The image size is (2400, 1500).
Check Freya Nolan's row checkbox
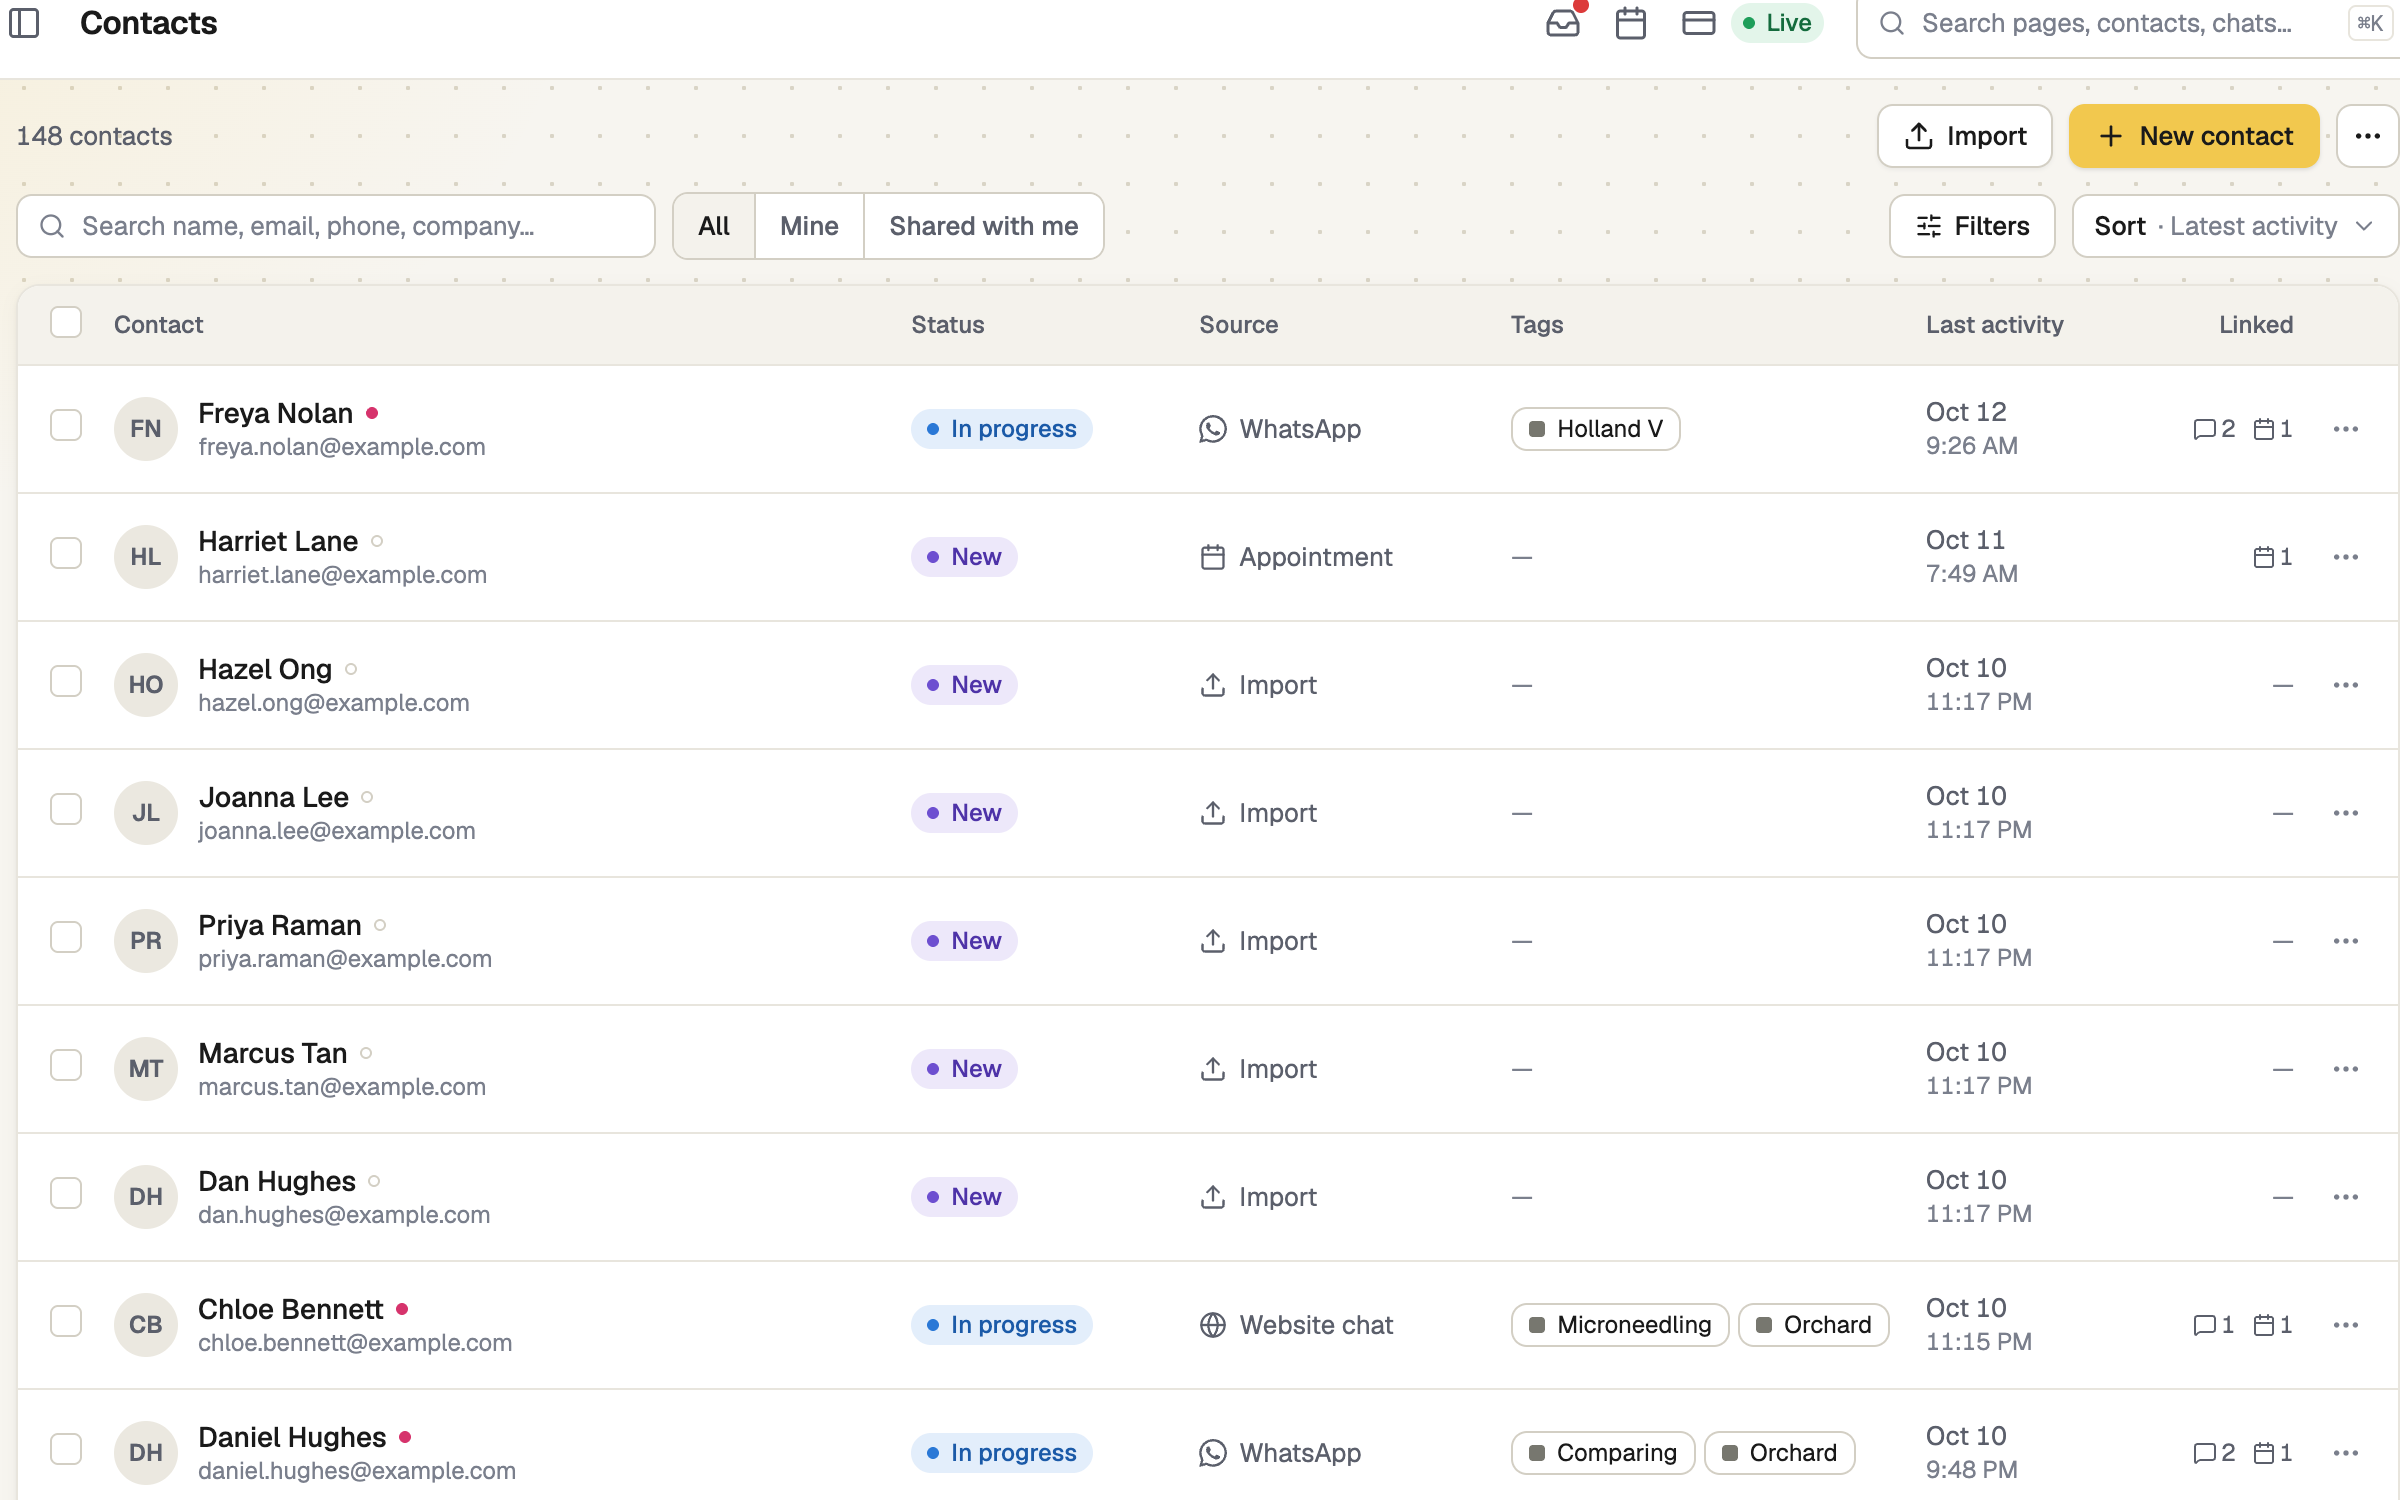66,425
